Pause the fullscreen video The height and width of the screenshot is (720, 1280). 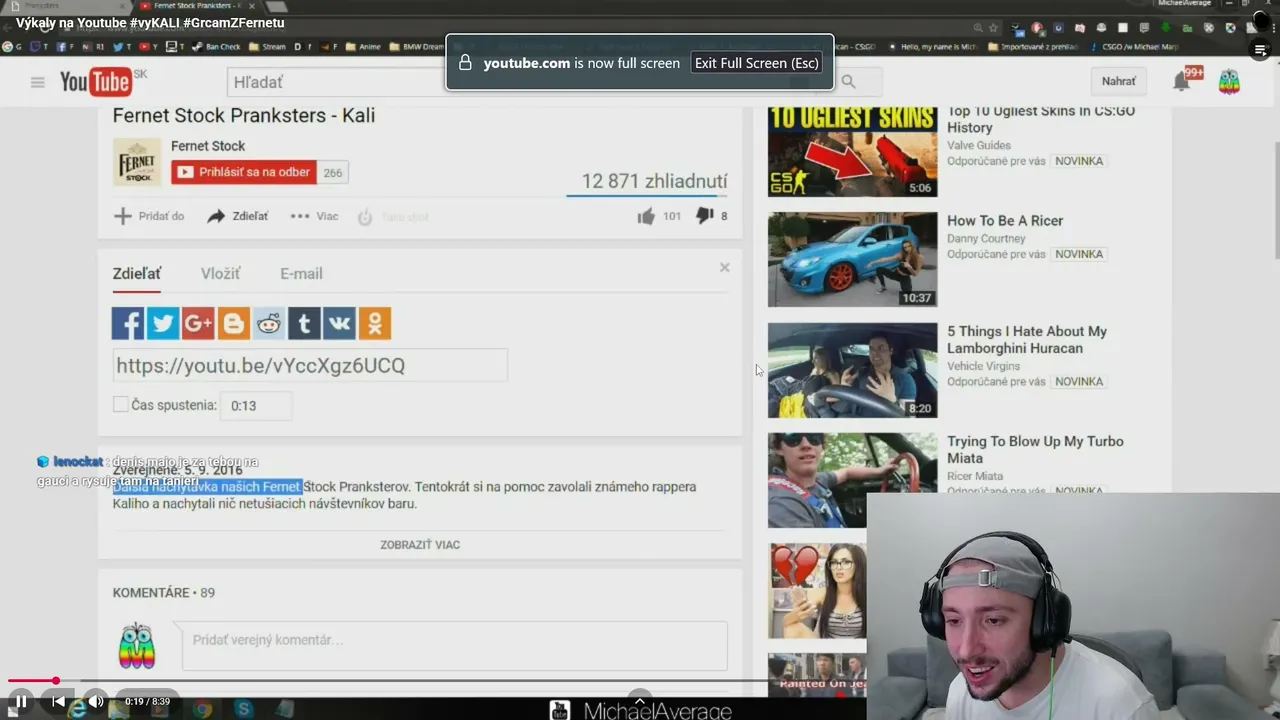pos(20,702)
